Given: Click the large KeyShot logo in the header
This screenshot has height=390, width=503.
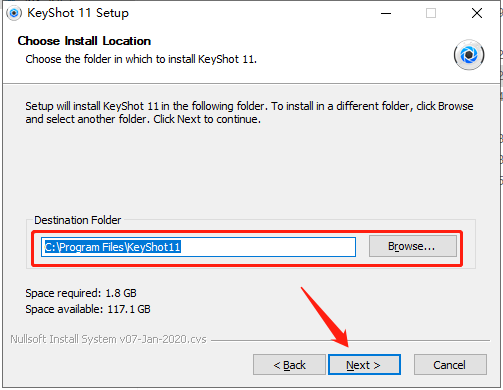Looking at the screenshot, I should 469,55.
